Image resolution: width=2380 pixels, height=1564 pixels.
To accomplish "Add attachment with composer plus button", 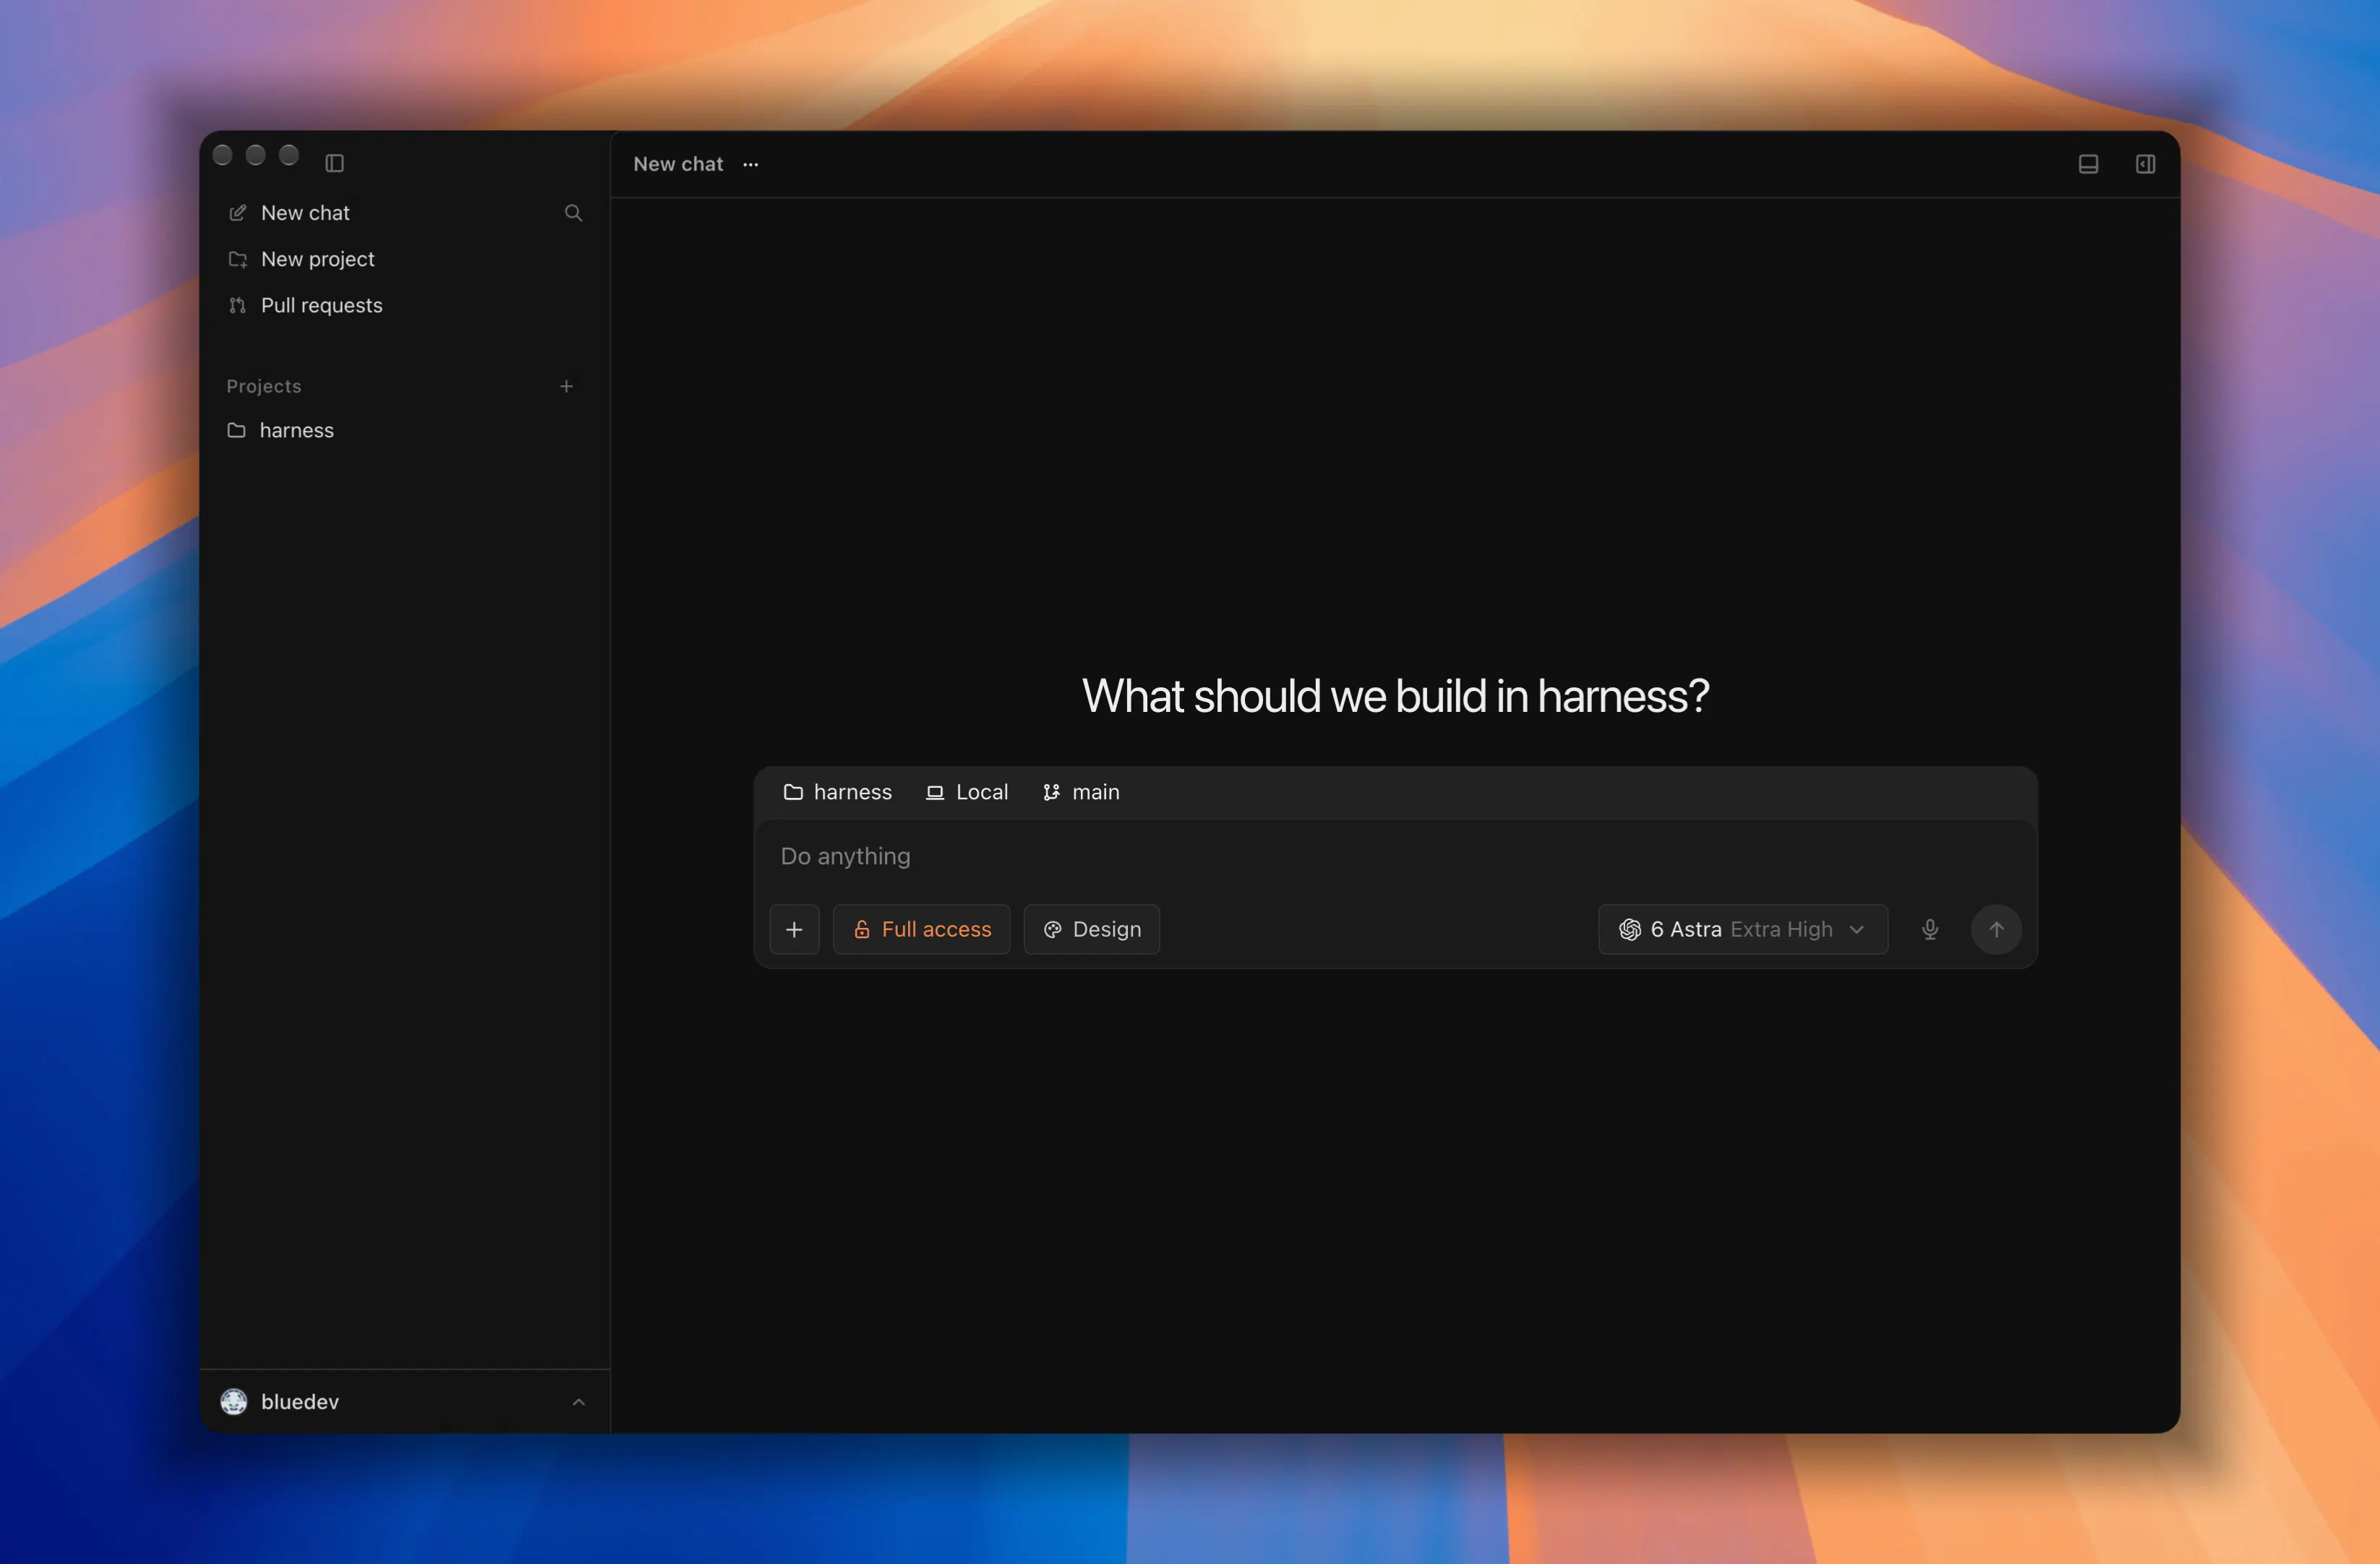I will (794, 929).
